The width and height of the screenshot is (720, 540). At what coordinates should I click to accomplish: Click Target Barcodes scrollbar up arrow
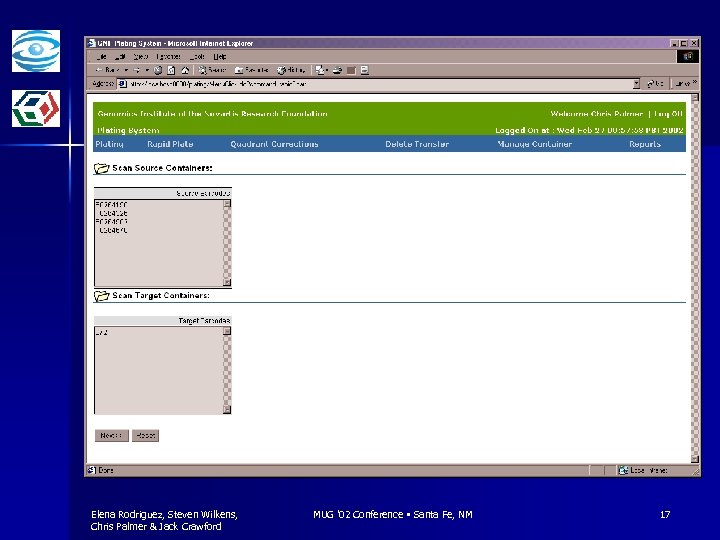[x=227, y=331]
